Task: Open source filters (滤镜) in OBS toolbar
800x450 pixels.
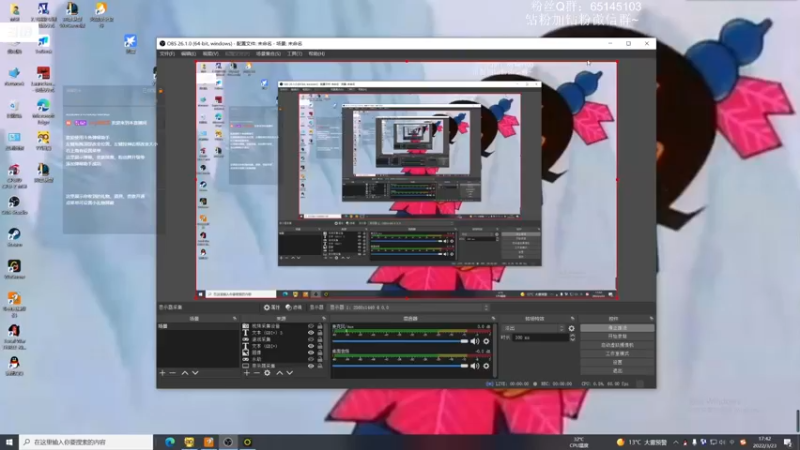Action: (294, 308)
